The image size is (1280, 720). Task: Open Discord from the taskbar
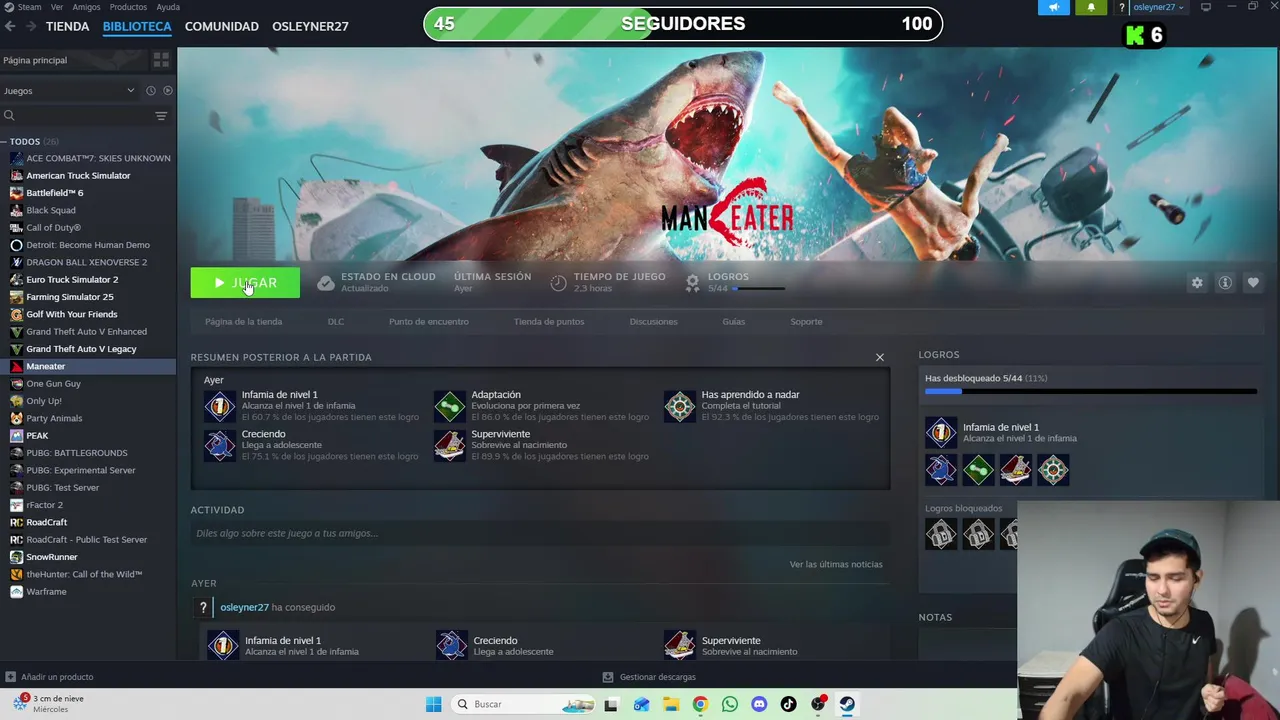759,704
